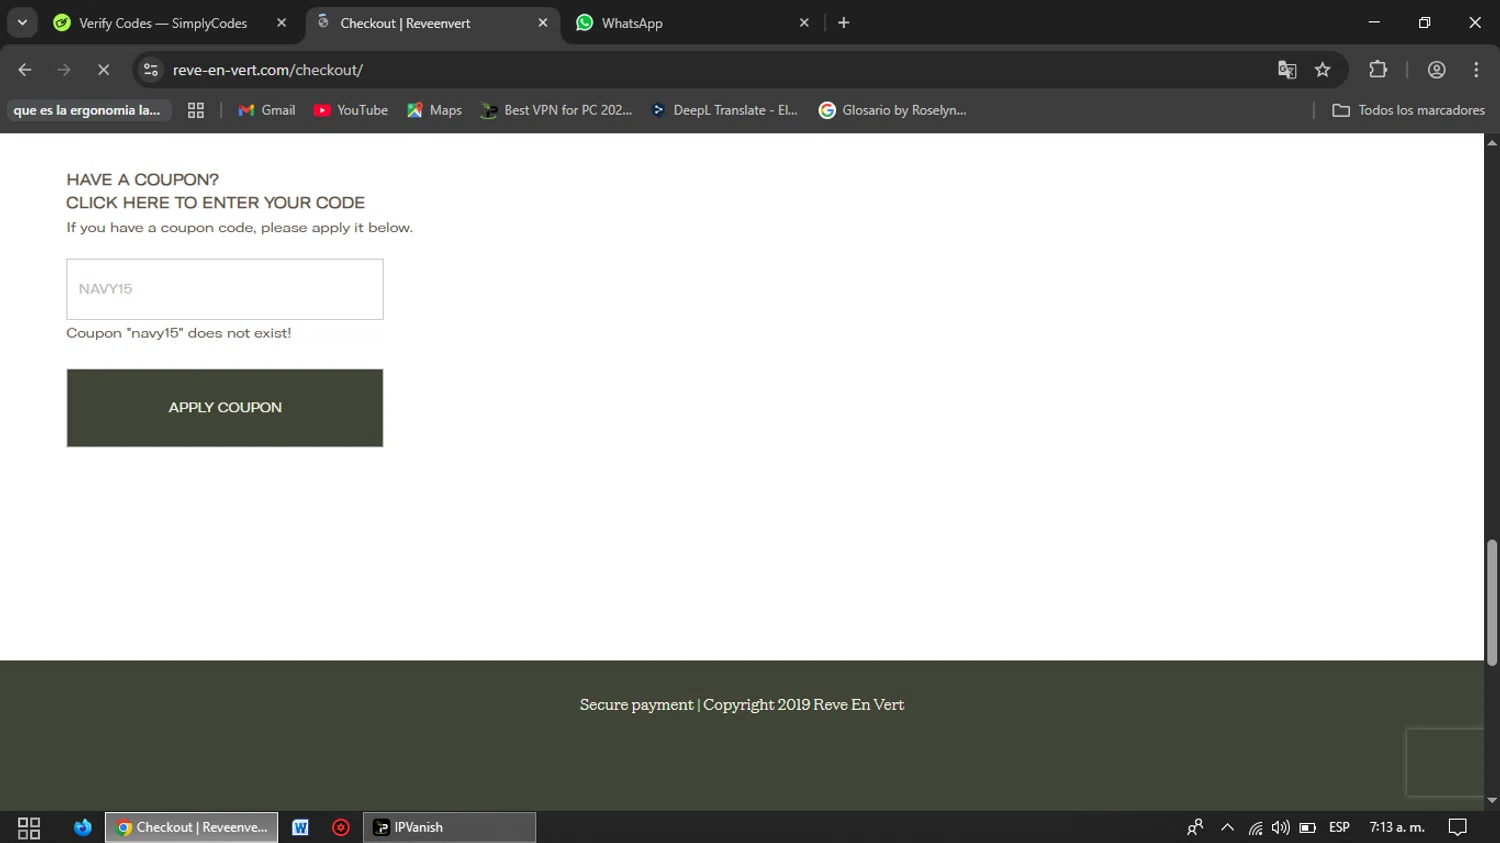The height and width of the screenshot is (843, 1500).
Task: Switch to the Verify Codes — SimplyCodes tab
Action: 163,23
